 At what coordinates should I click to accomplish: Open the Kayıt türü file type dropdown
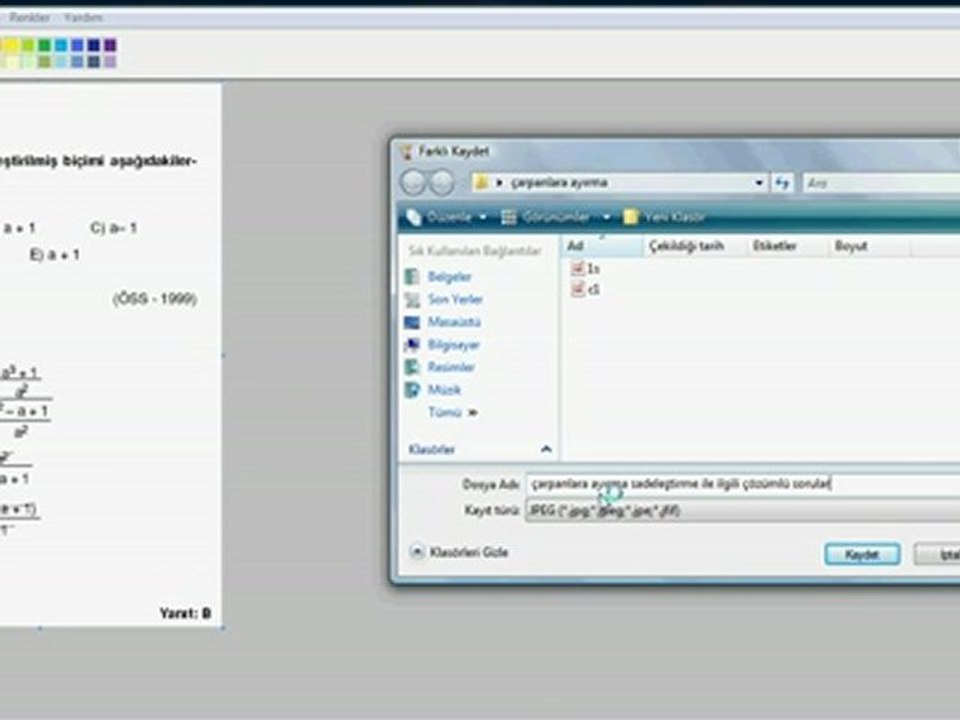[742, 511]
